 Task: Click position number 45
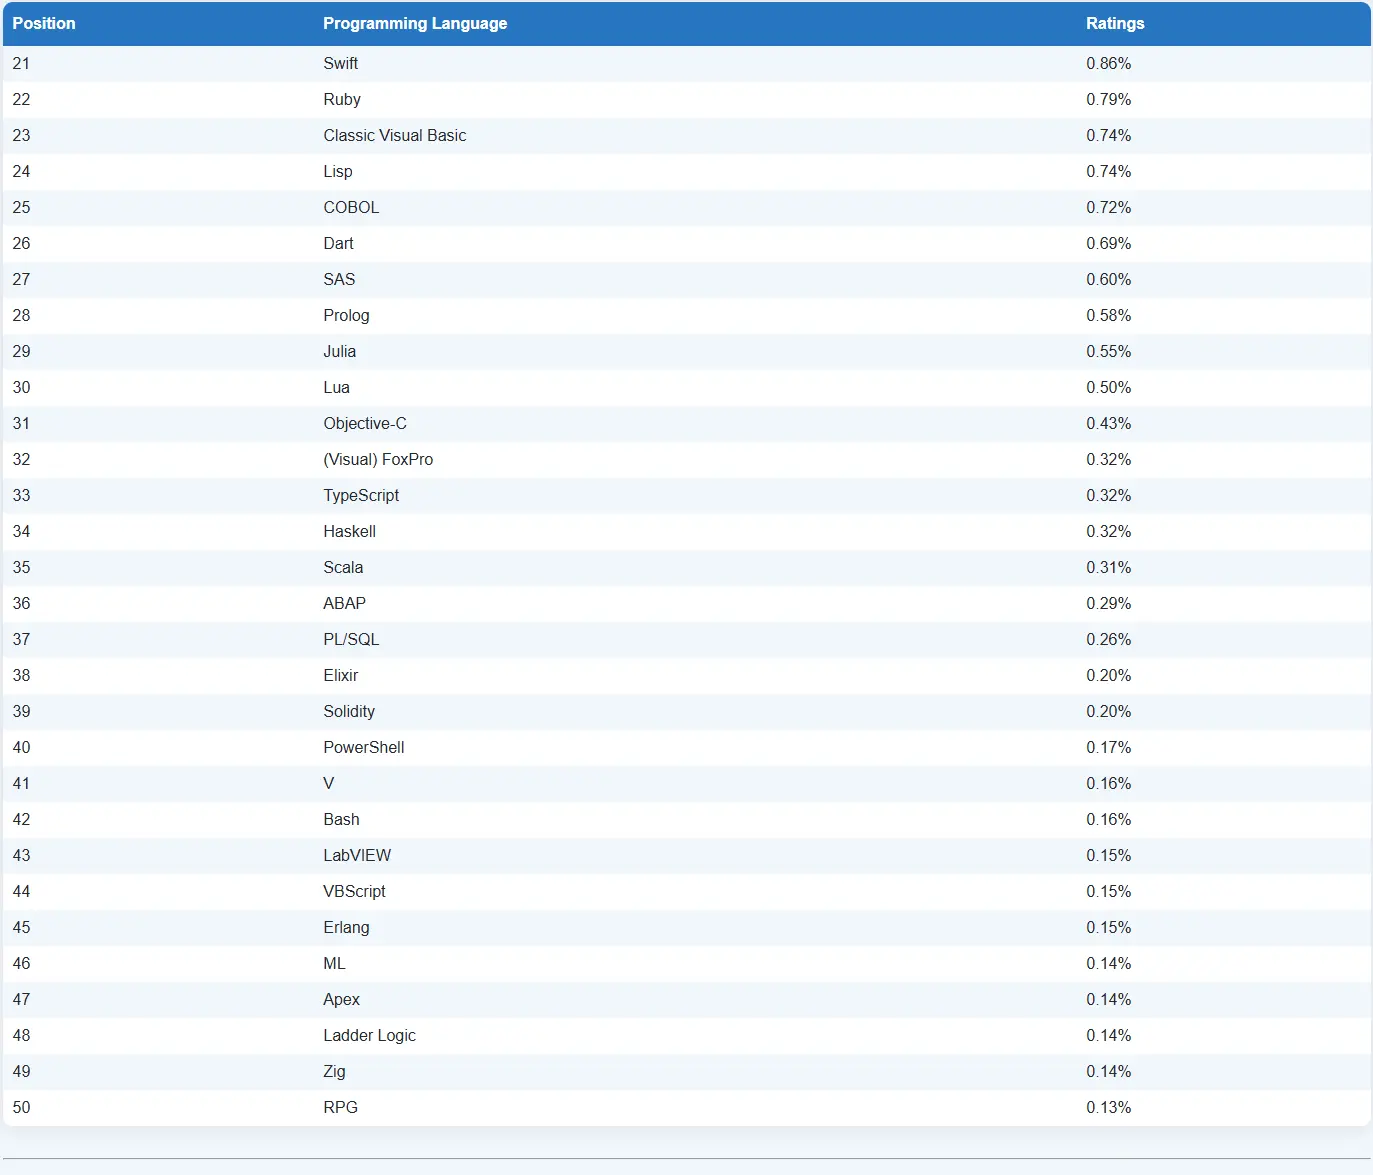click(x=21, y=927)
